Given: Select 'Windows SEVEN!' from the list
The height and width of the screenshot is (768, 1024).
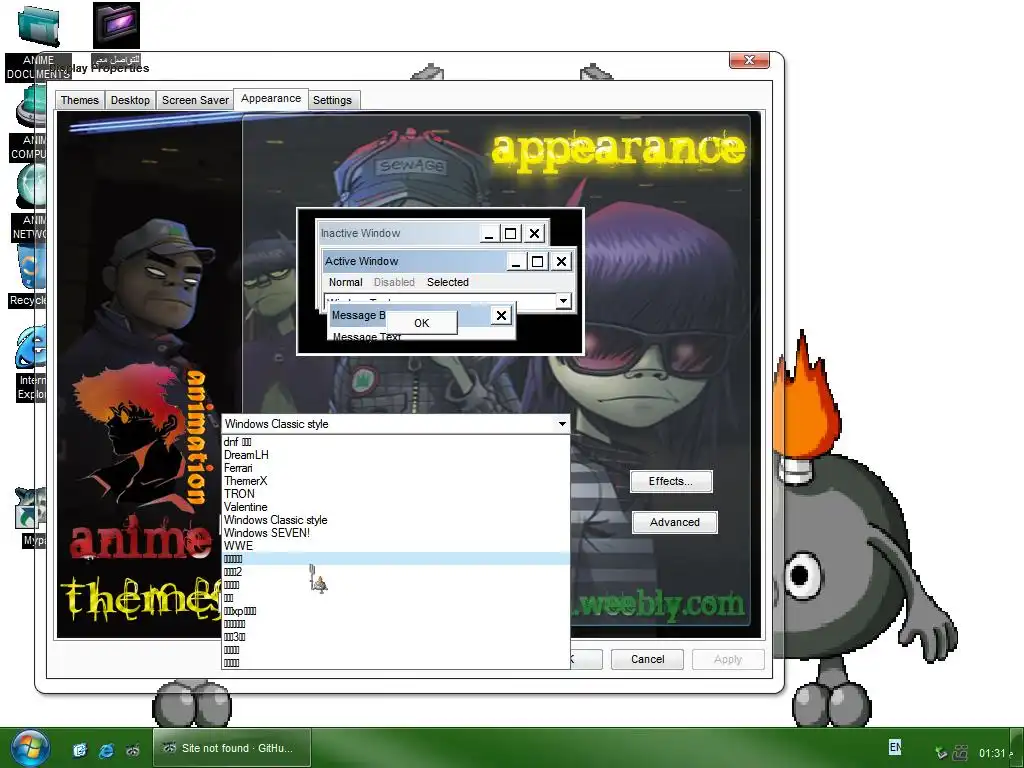Looking at the screenshot, I should pos(396,533).
